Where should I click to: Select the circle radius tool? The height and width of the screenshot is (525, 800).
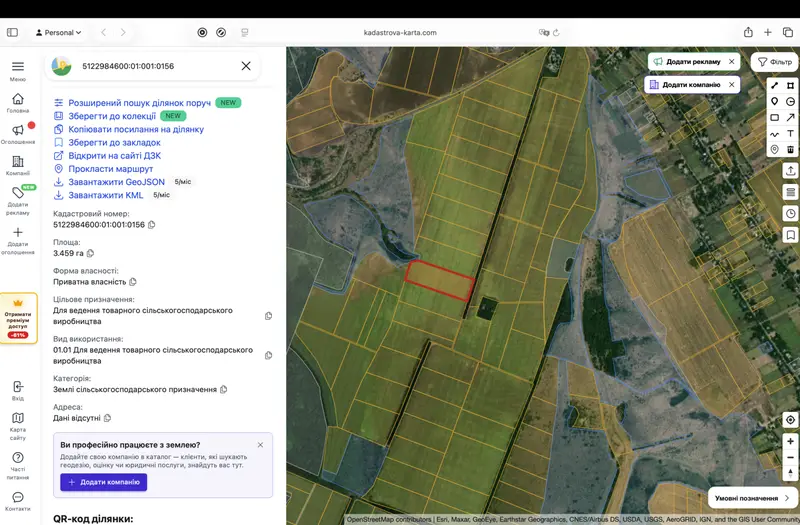(790, 102)
